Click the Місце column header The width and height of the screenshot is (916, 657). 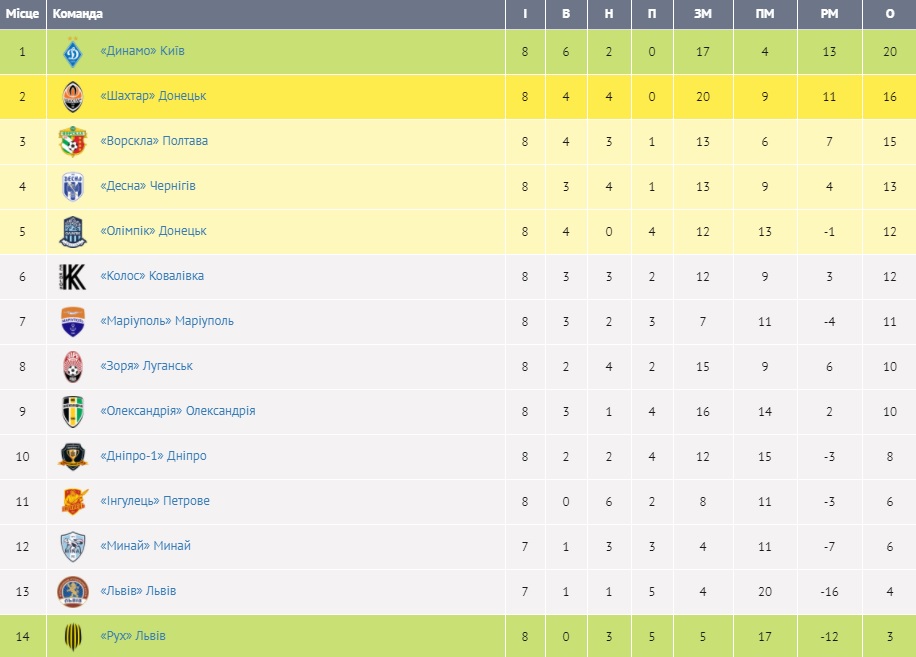(22, 14)
